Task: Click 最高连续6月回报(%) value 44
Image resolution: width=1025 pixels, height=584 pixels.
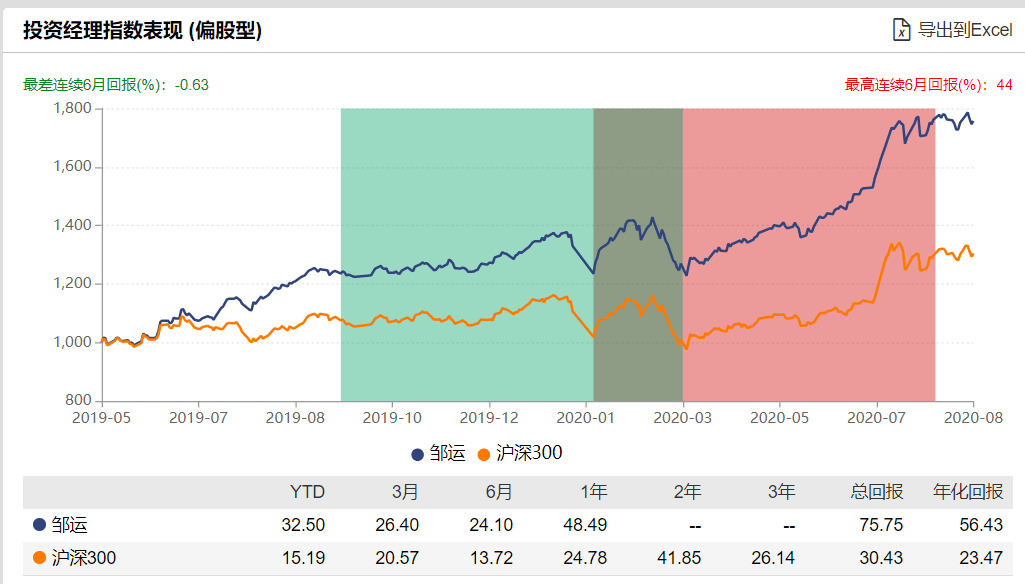Action: [1004, 85]
